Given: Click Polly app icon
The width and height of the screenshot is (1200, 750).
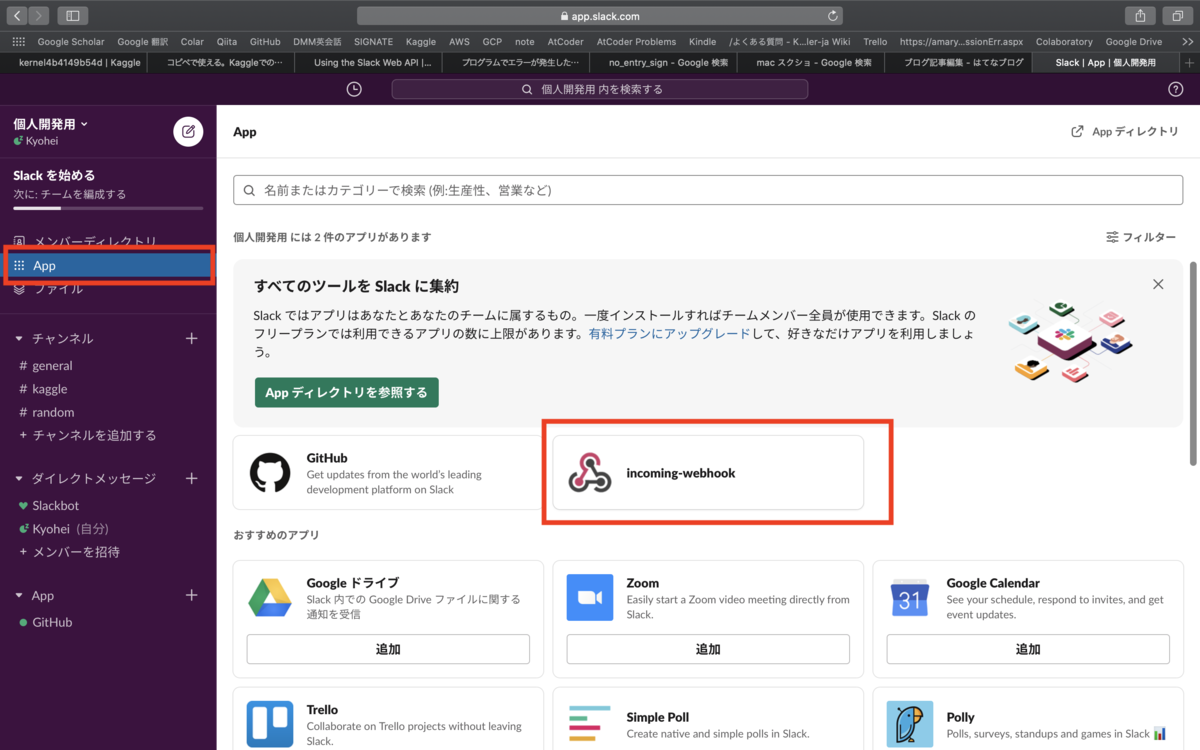Looking at the screenshot, I should (910, 725).
